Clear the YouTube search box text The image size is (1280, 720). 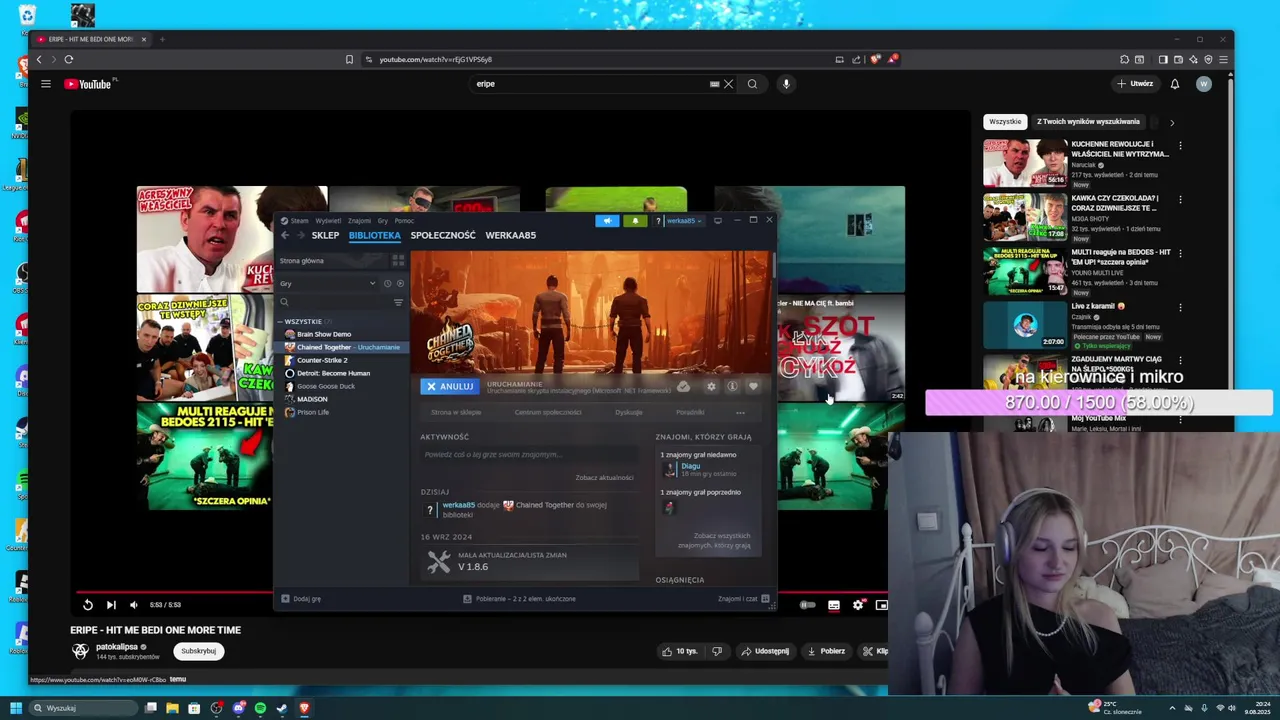pyautogui.click(x=729, y=84)
